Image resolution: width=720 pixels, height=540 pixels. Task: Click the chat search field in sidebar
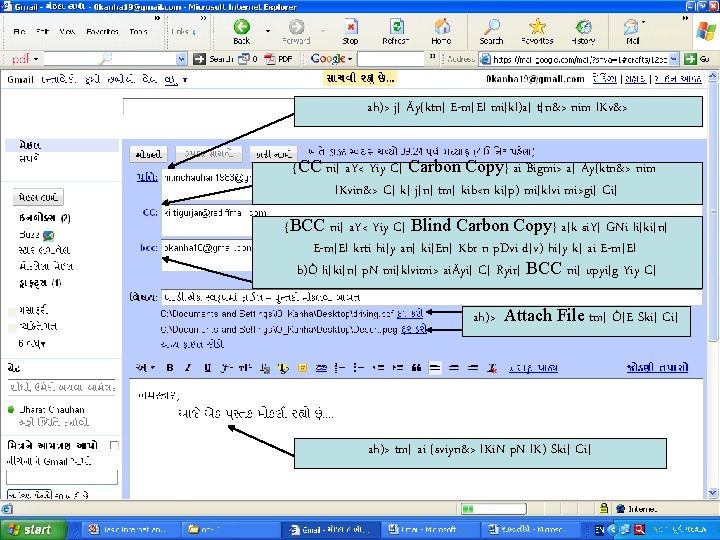[61, 387]
